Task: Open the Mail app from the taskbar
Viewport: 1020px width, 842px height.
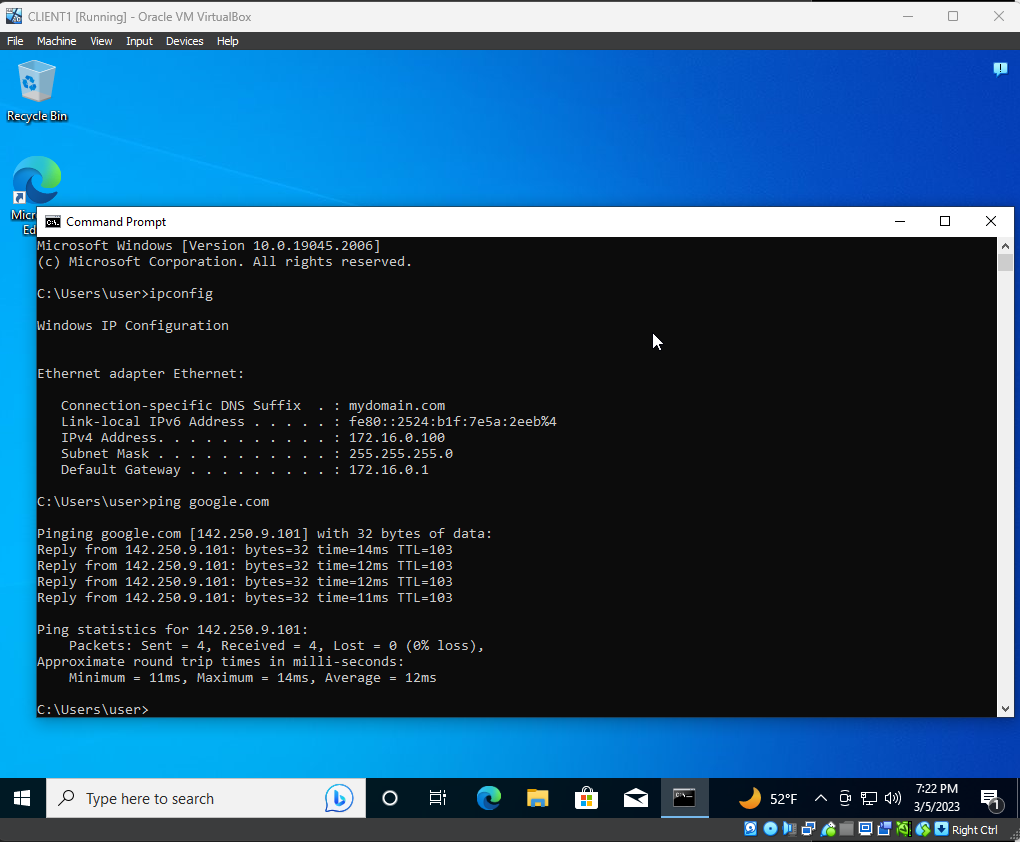Action: pos(635,798)
